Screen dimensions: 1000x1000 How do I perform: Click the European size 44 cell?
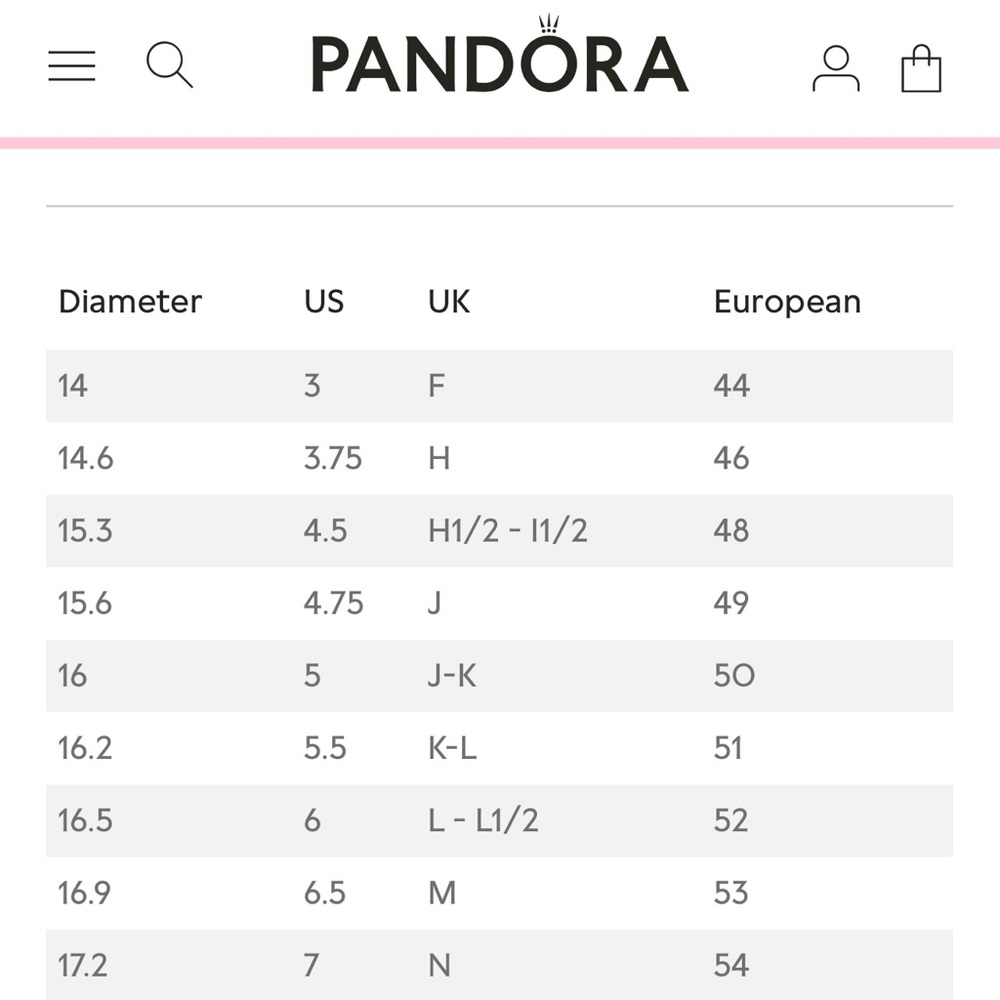[732, 386]
